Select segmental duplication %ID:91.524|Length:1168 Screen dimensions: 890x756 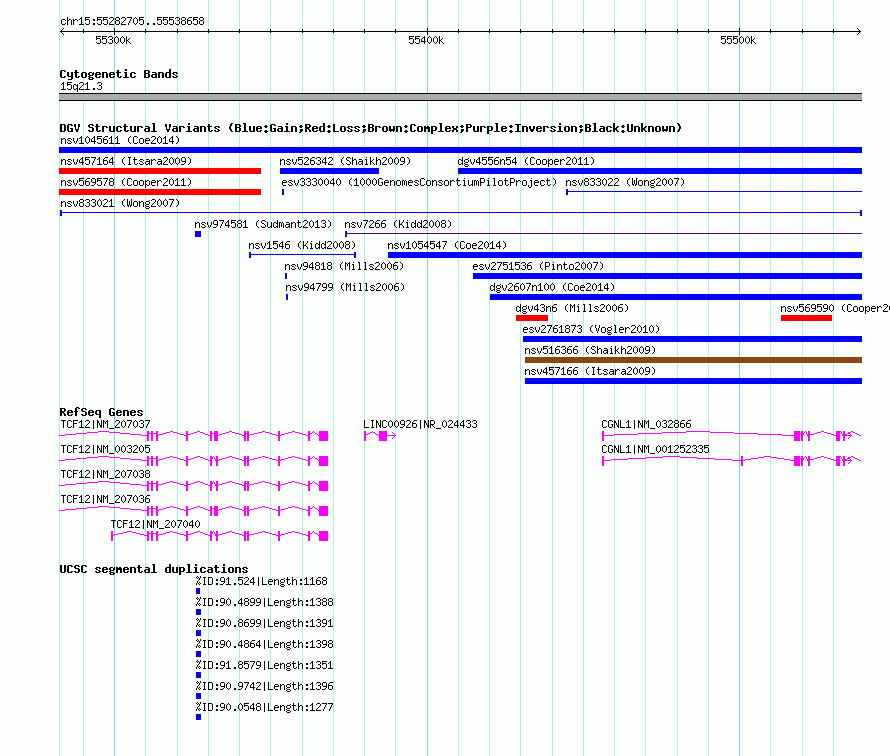[261, 581]
